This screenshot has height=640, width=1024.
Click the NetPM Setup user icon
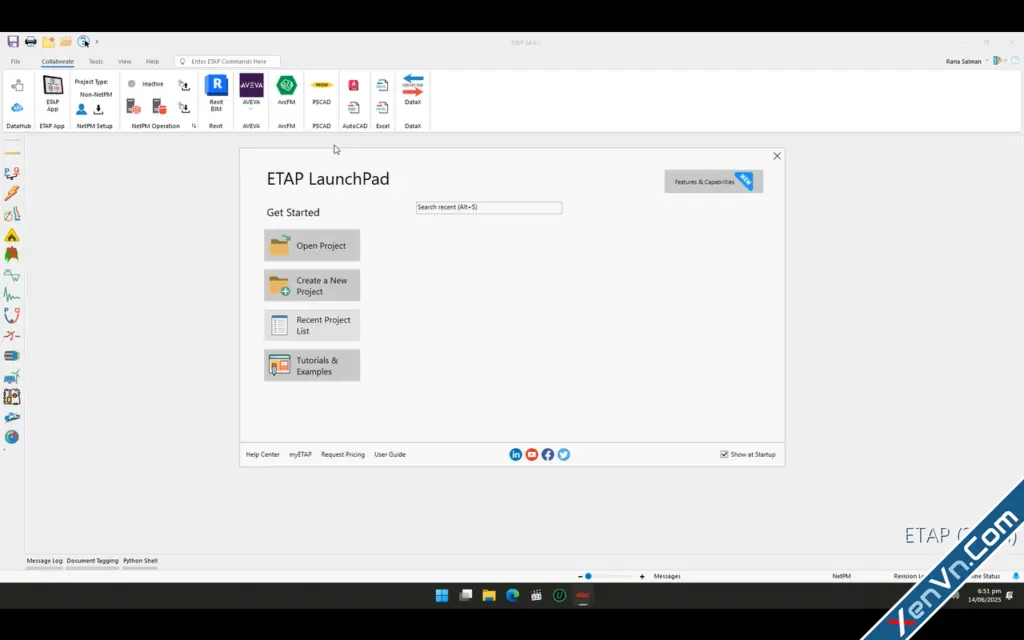pyautogui.click(x=82, y=109)
